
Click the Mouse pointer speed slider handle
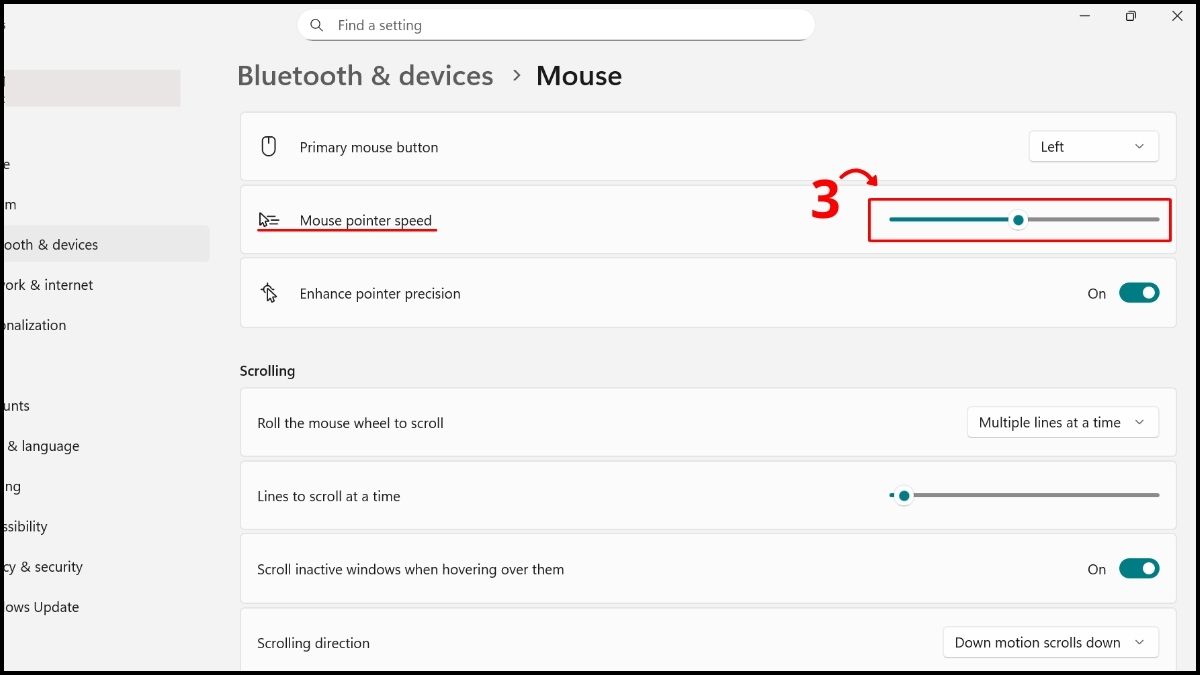pyautogui.click(x=1018, y=220)
